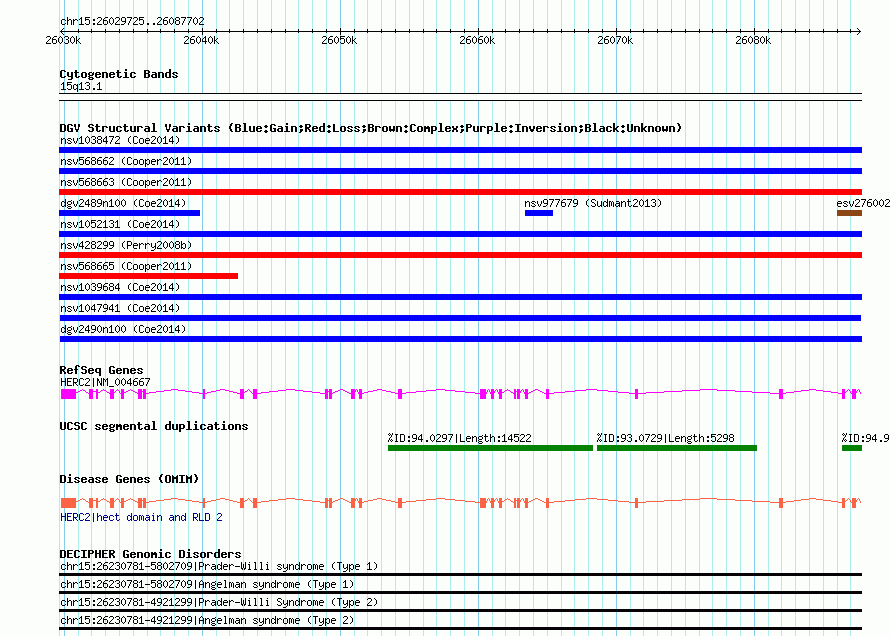Click the DECIPHER Genomic Disorders track title

coord(150,554)
